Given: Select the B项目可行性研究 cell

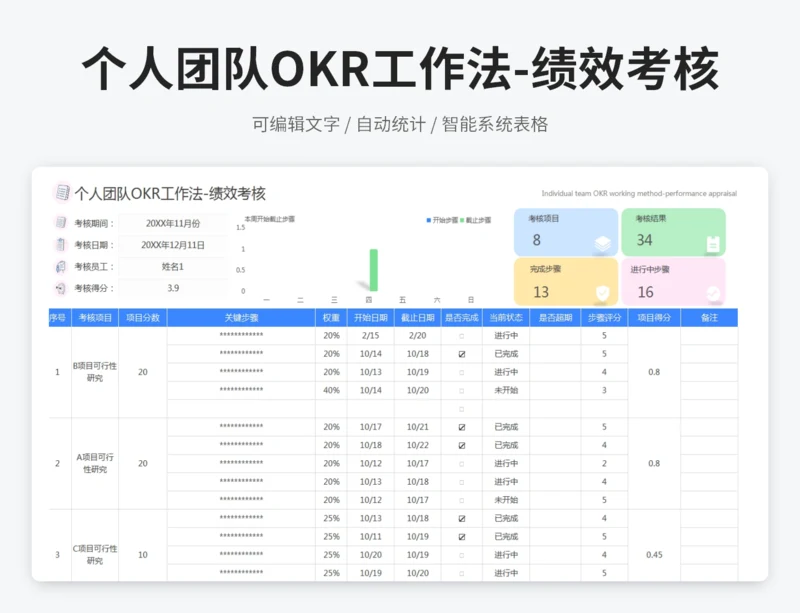Looking at the screenshot, I should click(x=95, y=372).
